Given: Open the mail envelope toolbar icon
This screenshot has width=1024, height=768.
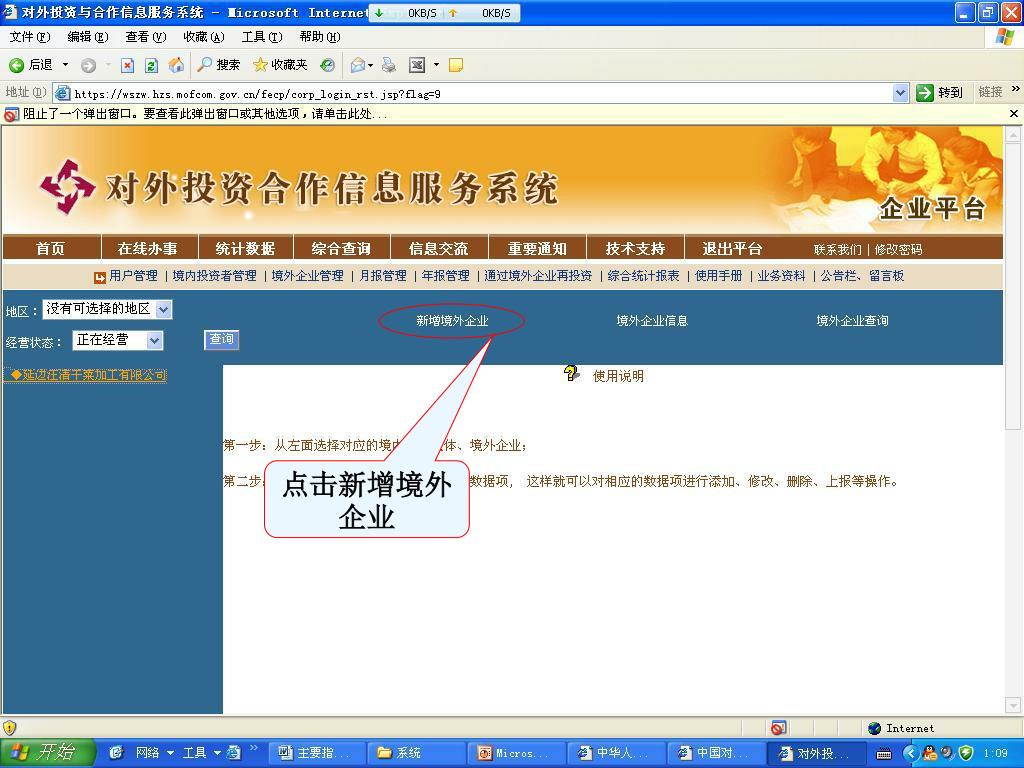Looking at the screenshot, I should tap(358, 65).
